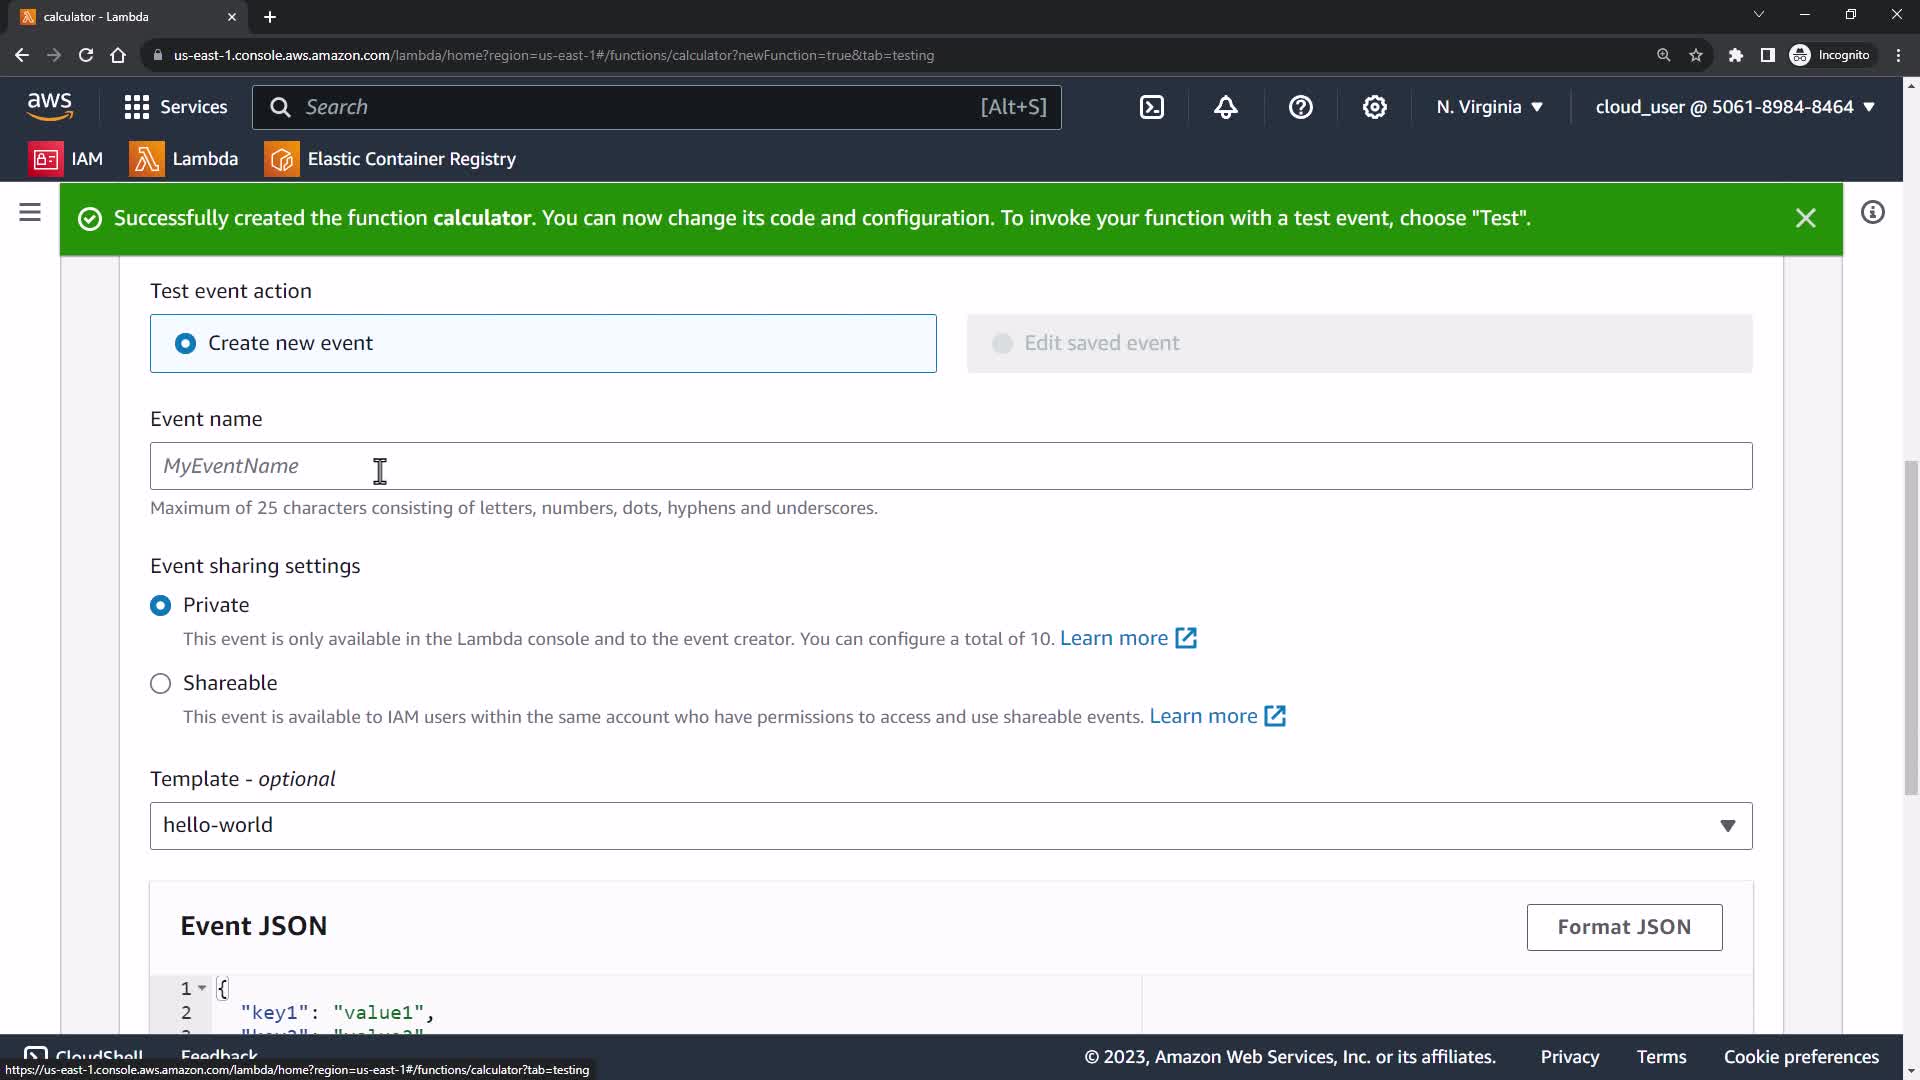Open the notifications bell
Viewport: 1920px width, 1080px height.
point(1226,107)
